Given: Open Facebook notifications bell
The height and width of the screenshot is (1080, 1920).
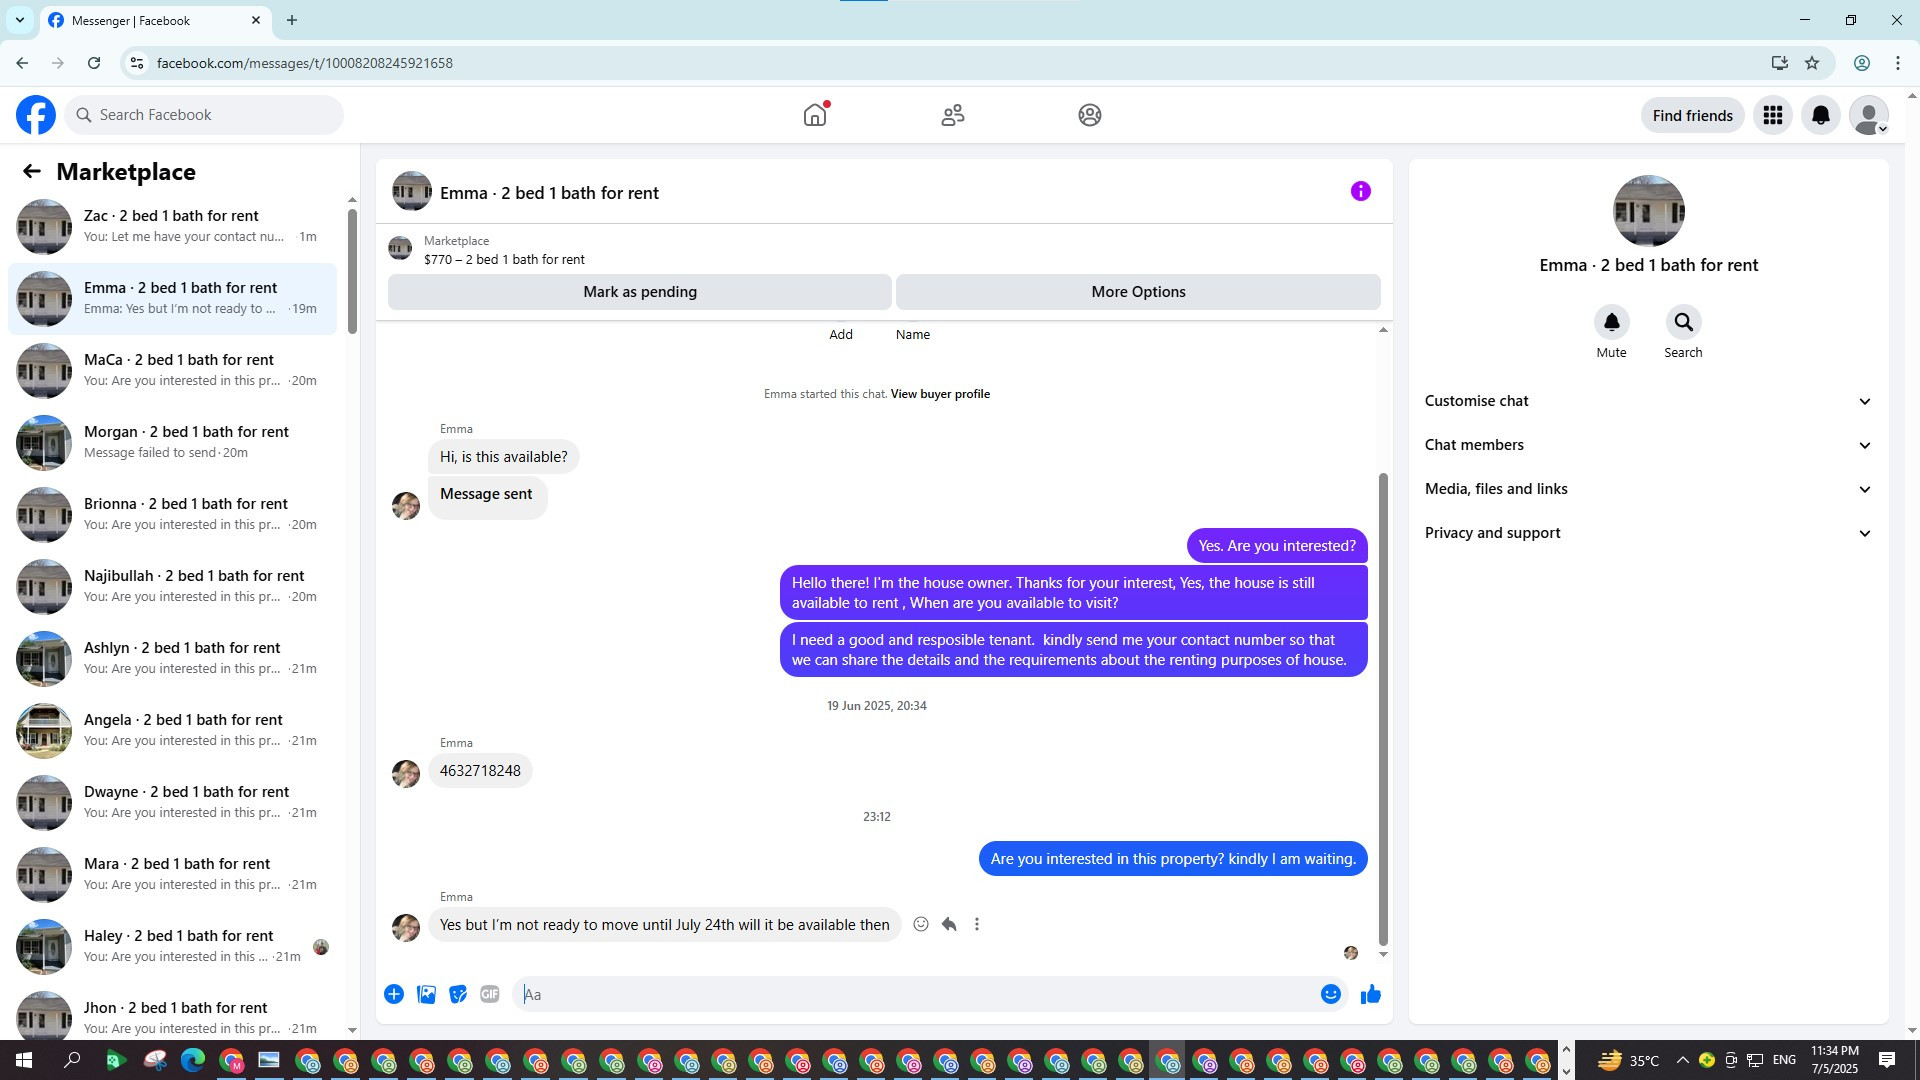Looking at the screenshot, I should pyautogui.click(x=1820, y=115).
